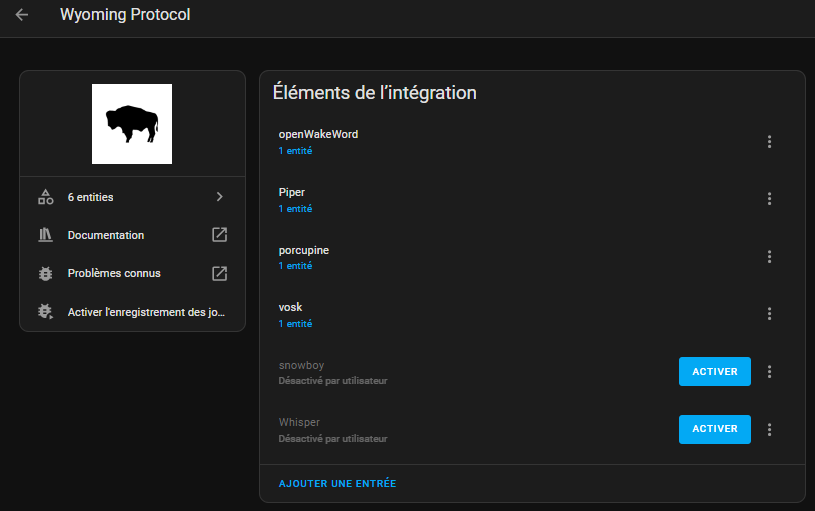The width and height of the screenshot is (815, 511).
Task: Open Problèmes connus external link icon
Action: tap(219, 273)
